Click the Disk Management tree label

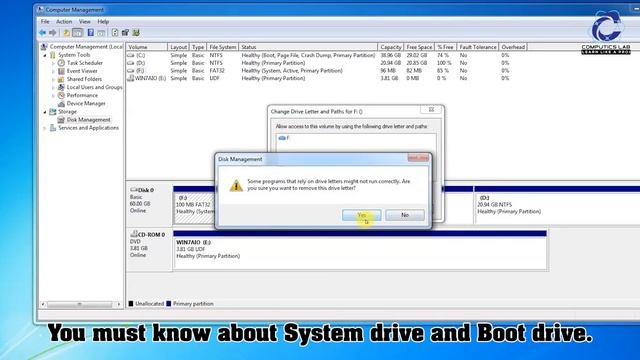(89, 120)
